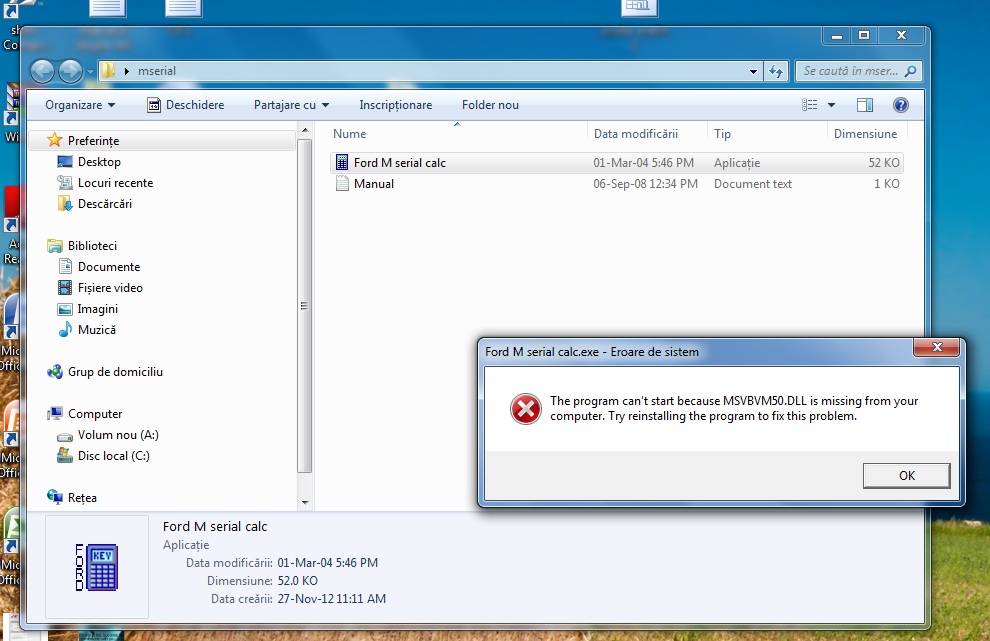
Task: Open the address bar history dropdown
Action: point(753,72)
